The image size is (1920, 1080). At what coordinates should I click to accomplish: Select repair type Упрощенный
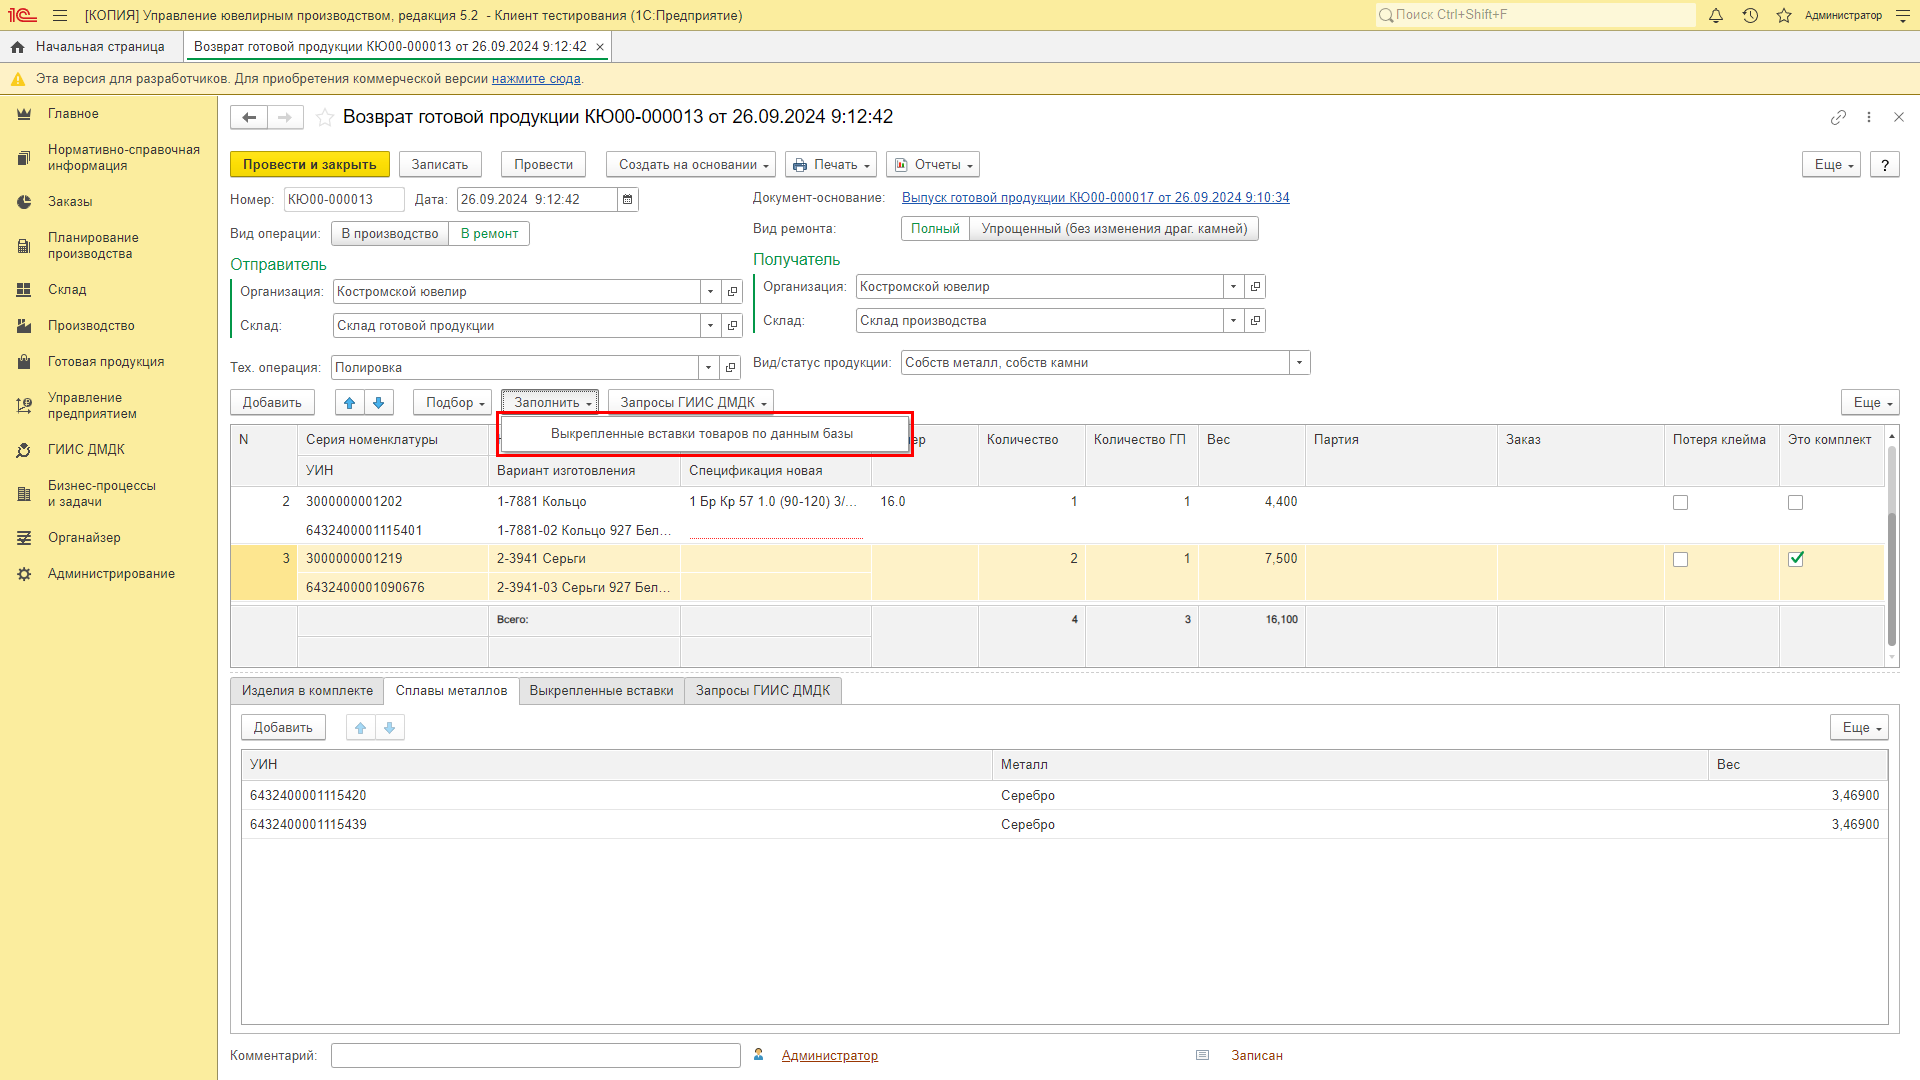click(1114, 229)
